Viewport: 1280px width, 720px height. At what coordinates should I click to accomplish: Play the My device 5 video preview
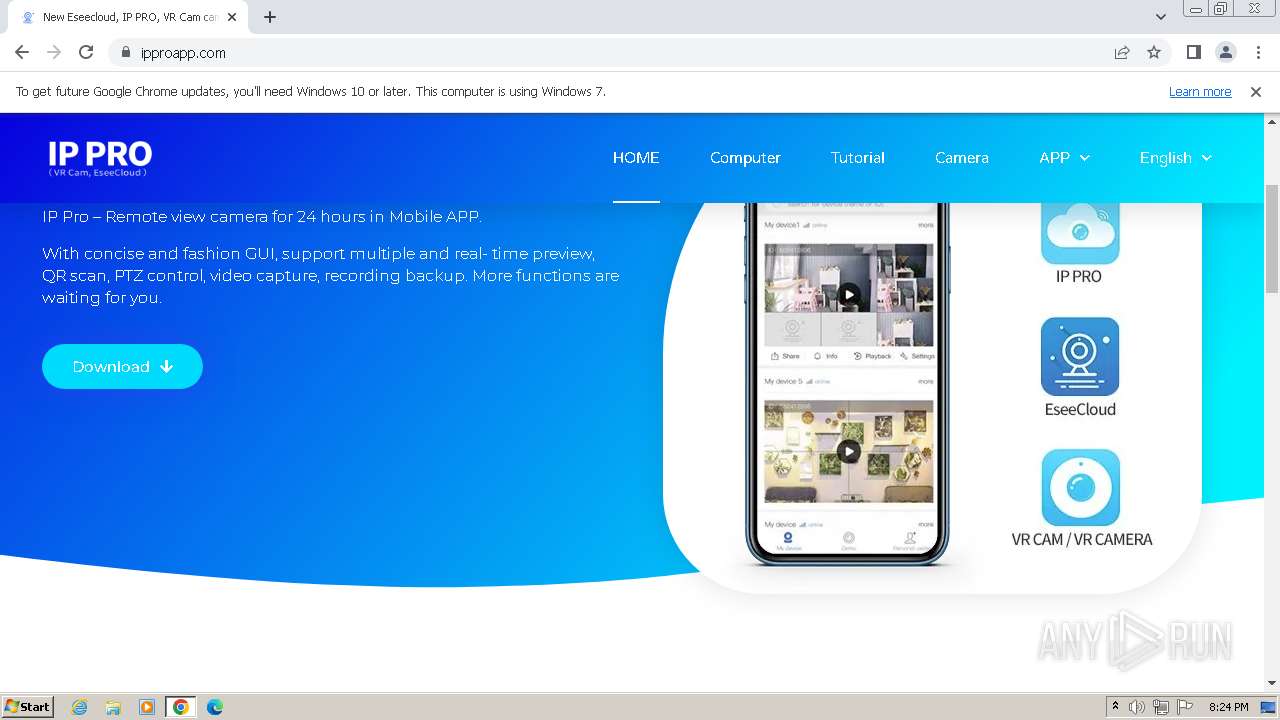(x=848, y=452)
